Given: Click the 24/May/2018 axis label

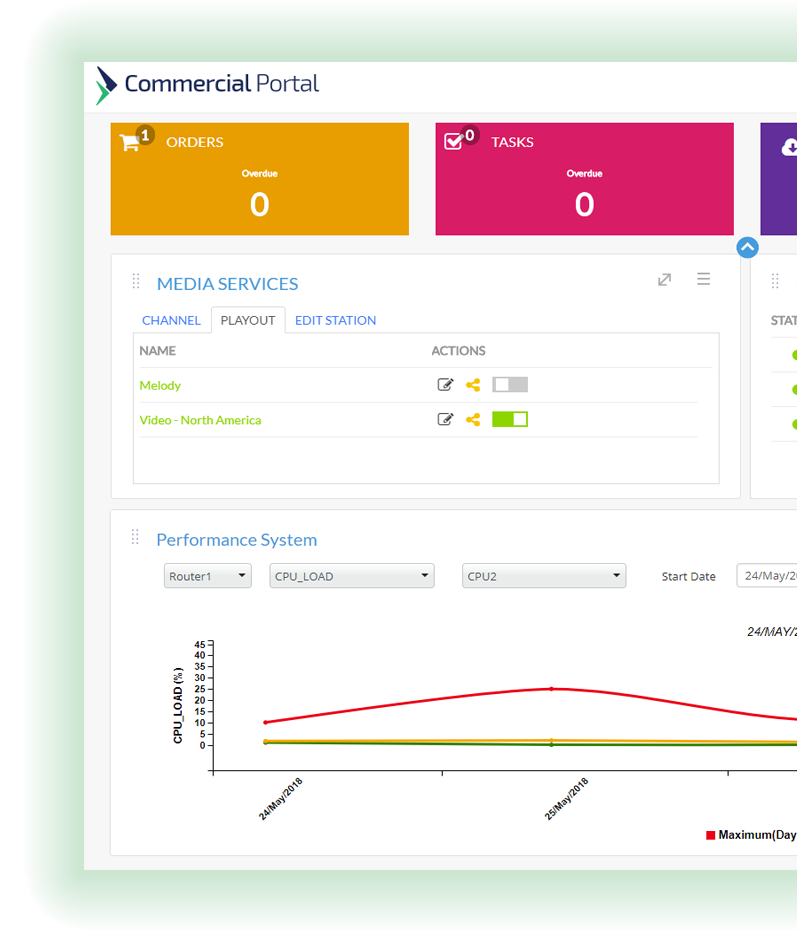Looking at the screenshot, I should pos(280,799).
